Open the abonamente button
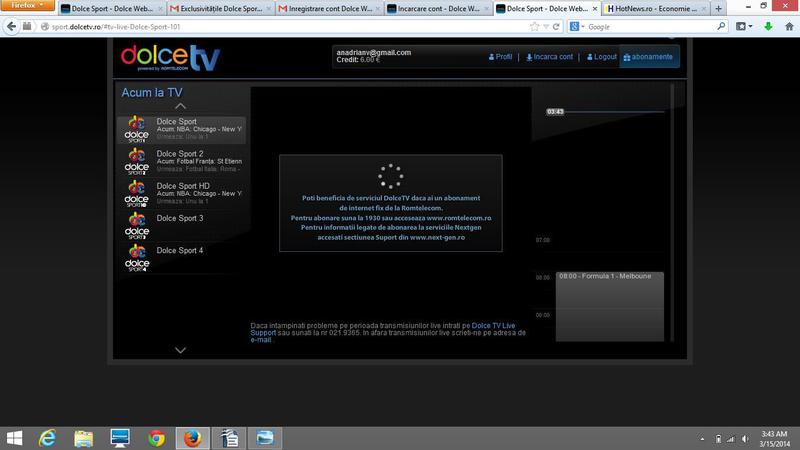800x450 pixels. point(649,57)
